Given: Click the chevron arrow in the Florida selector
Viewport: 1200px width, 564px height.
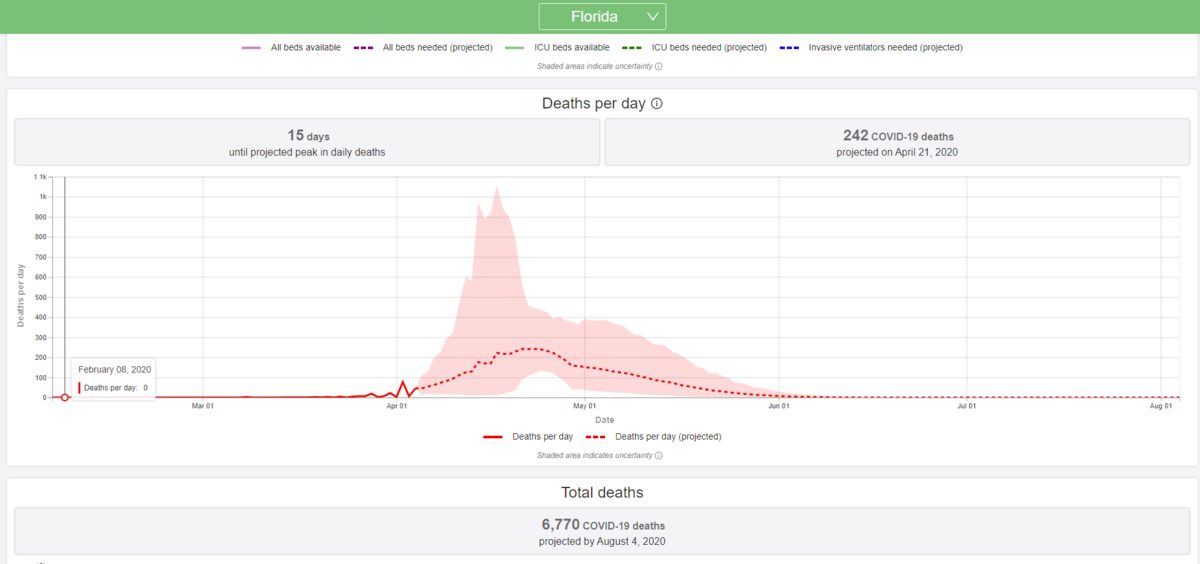Looking at the screenshot, I should click(652, 17).
